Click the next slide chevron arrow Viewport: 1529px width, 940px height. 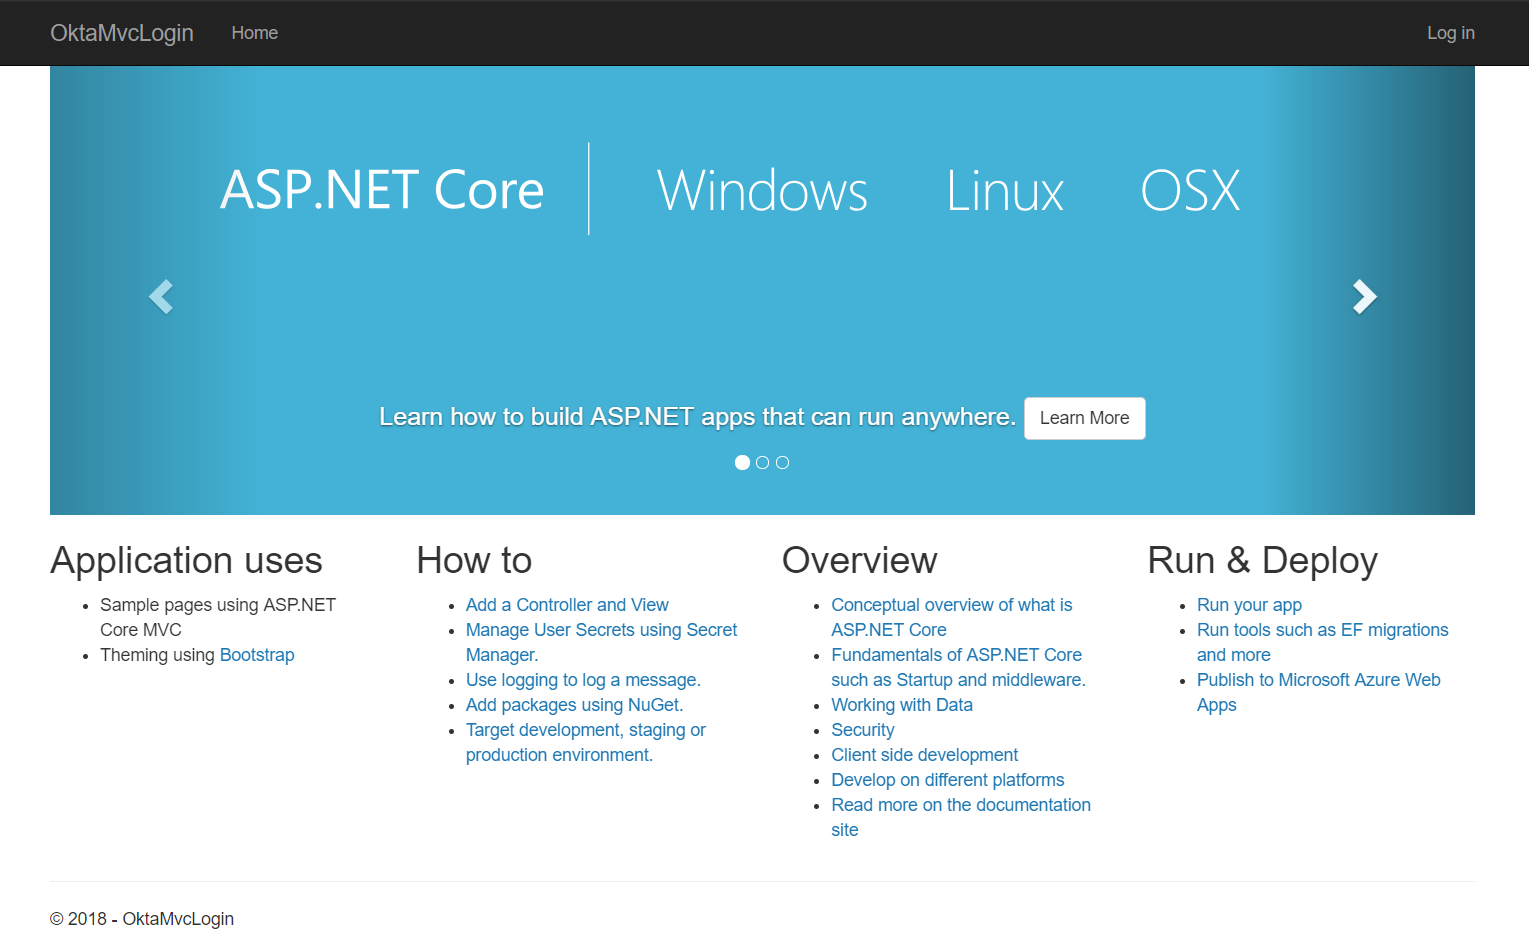point(1364,296)
